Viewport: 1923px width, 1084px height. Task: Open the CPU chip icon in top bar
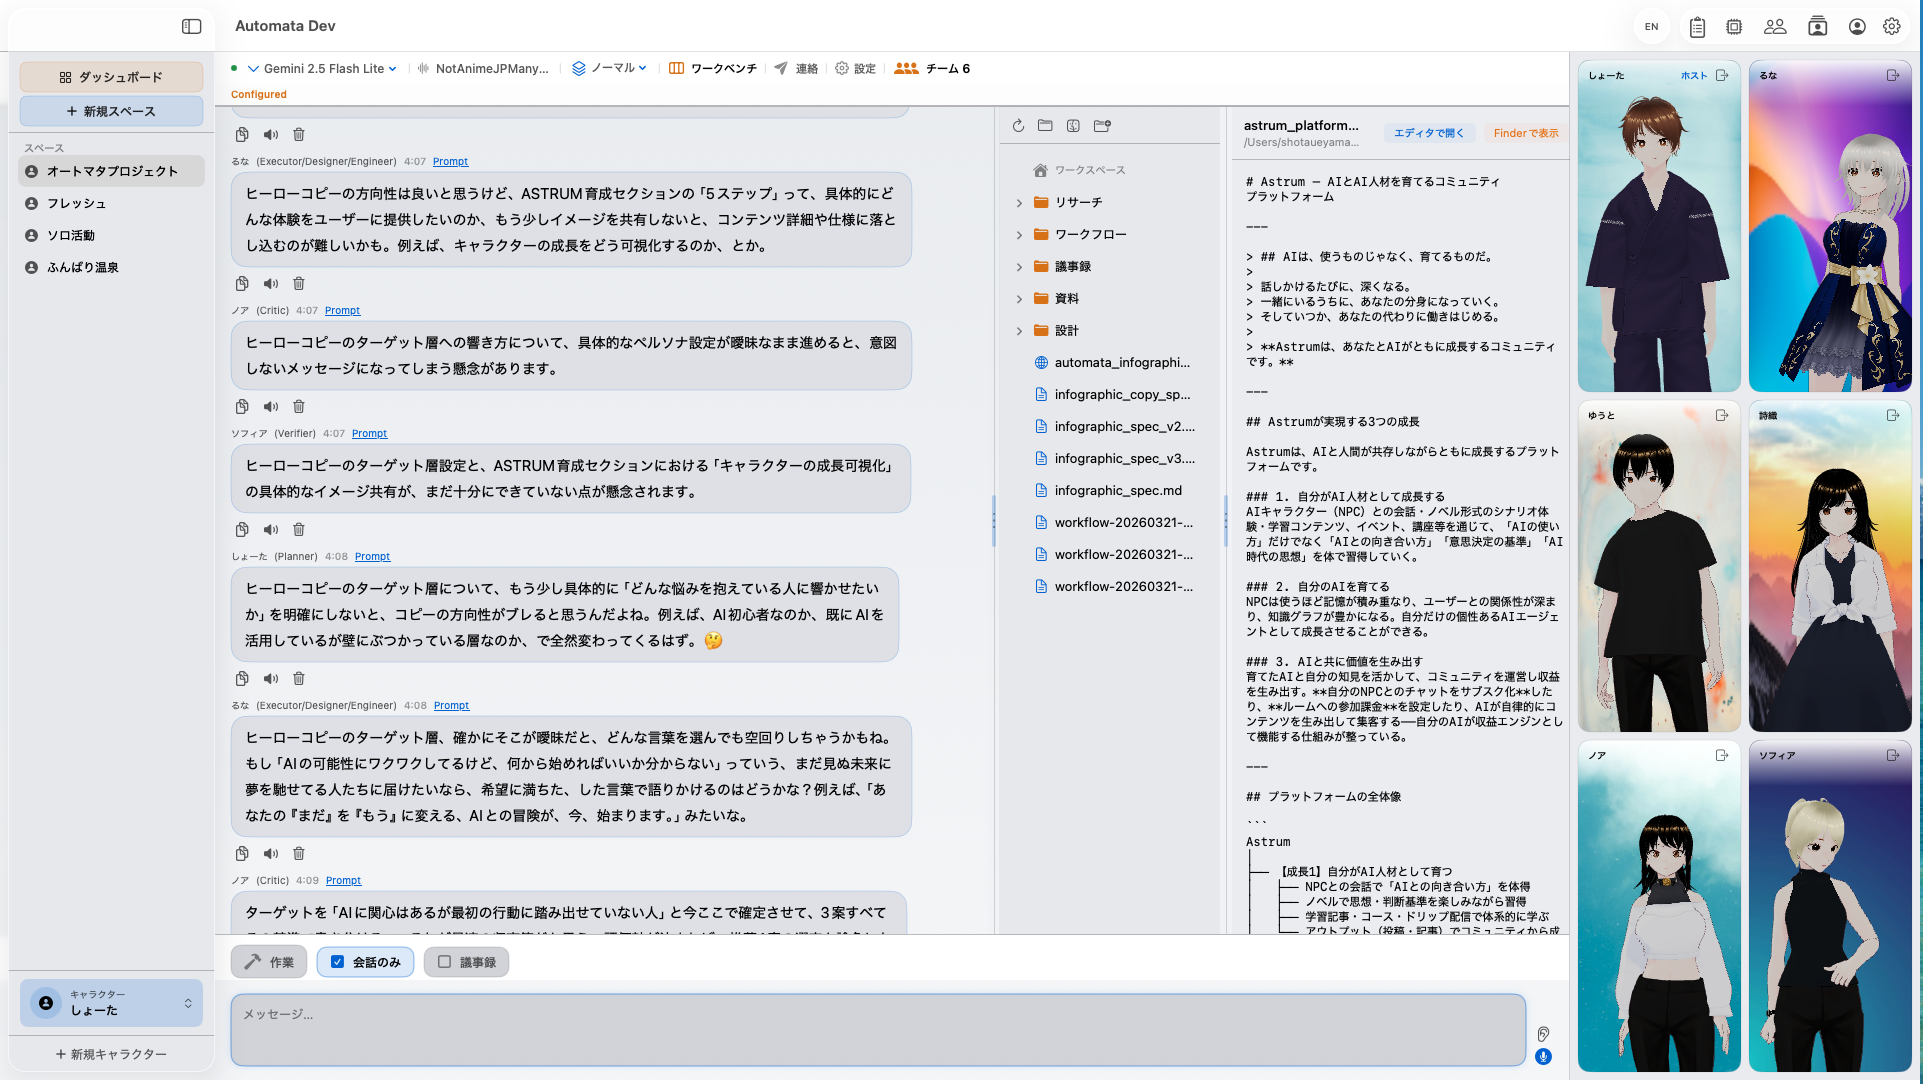point(1734,27)
